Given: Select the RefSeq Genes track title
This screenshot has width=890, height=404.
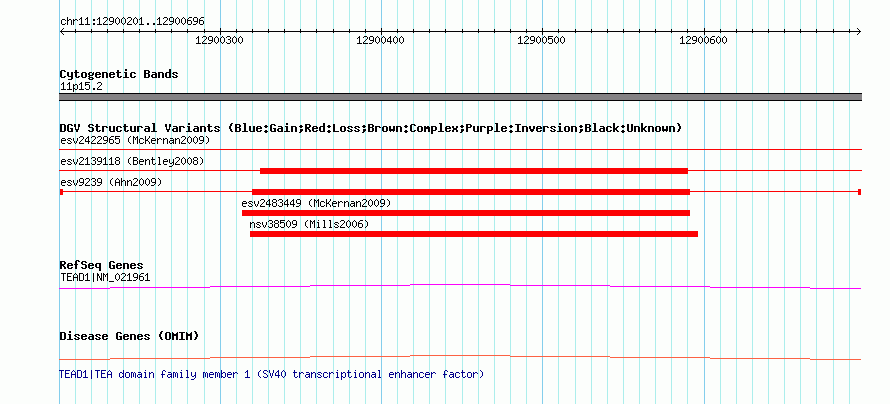Looking at the screenshot, I should 101,266.
